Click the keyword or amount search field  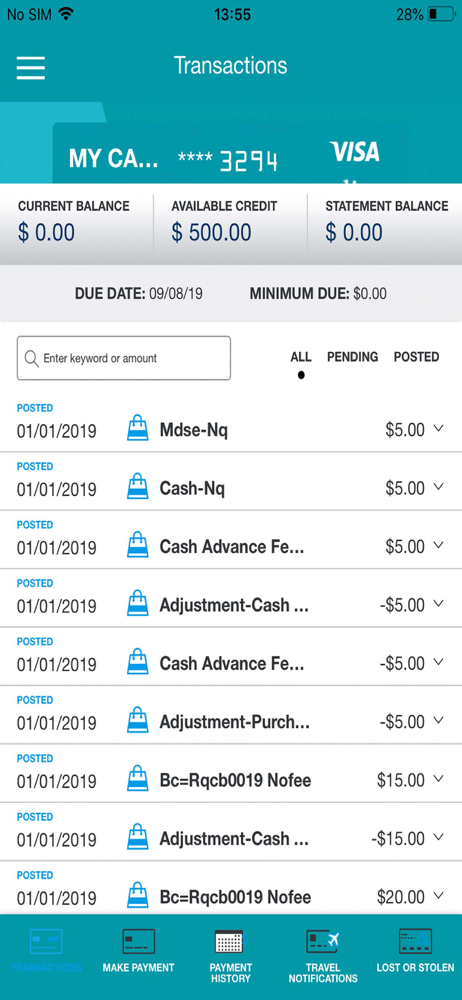click(124, 358)
